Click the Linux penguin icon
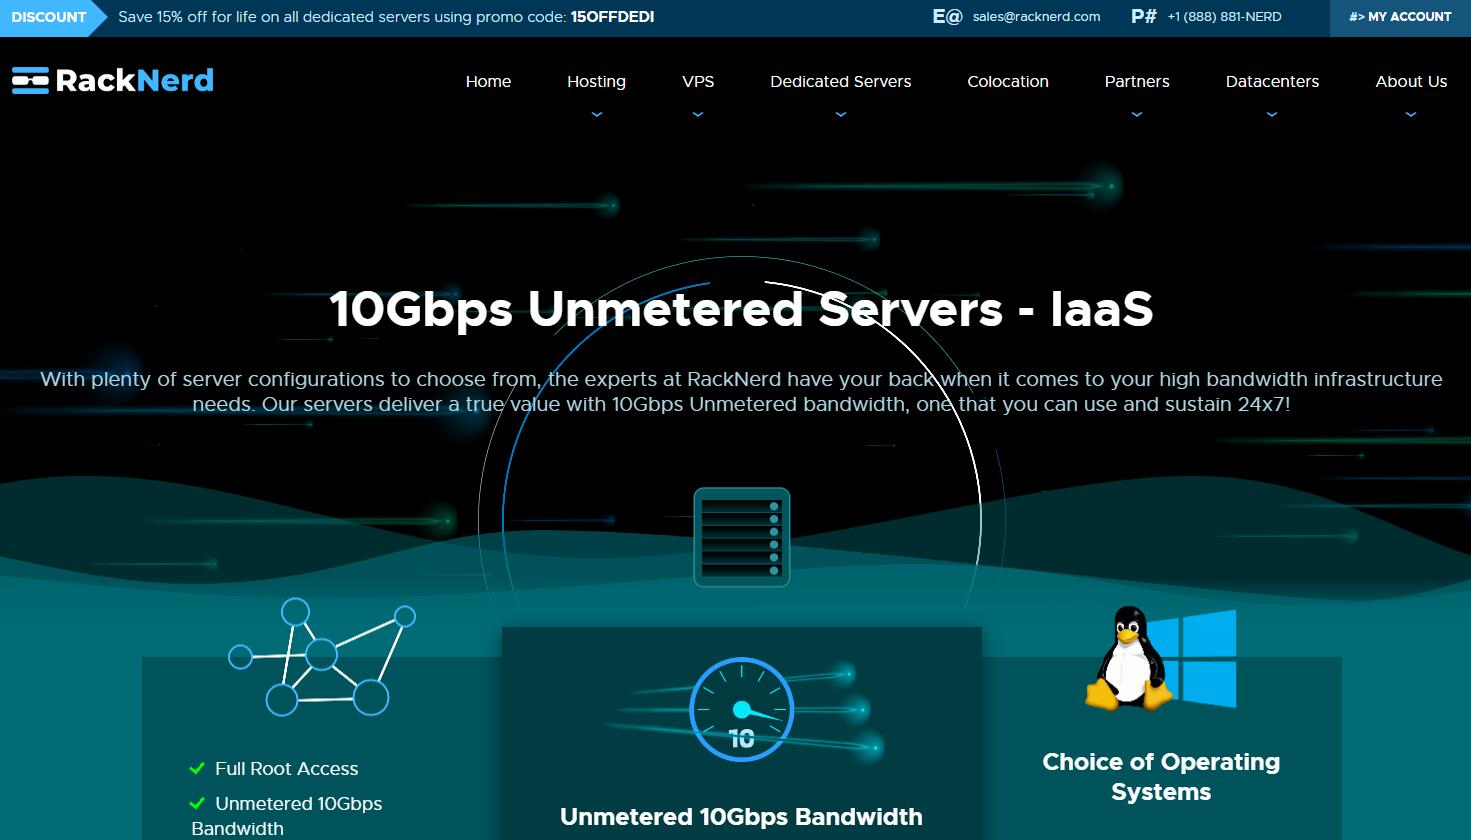 pyautogui.click(x=1128, y=658)
